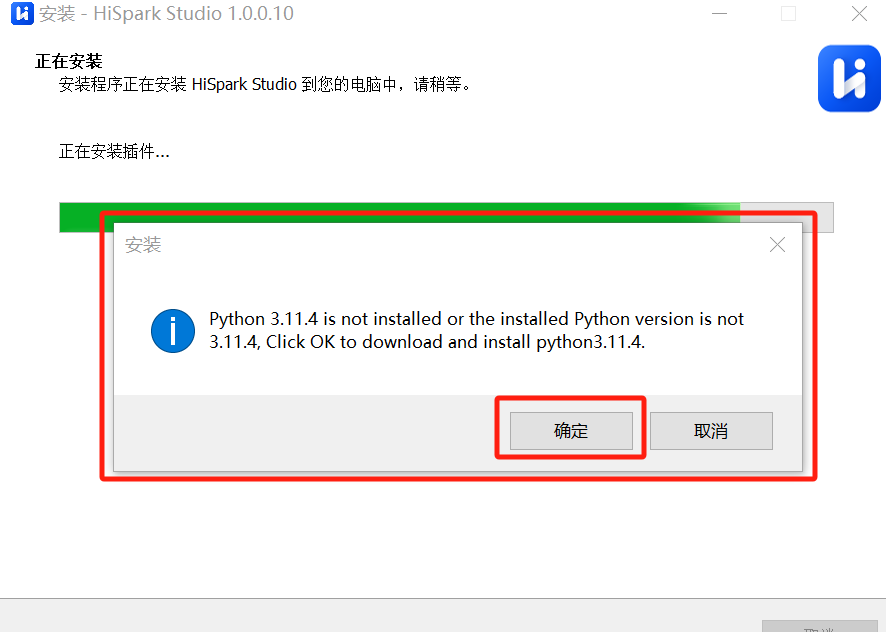Click the blue information icon in dialog
The height and width of the screenshot is (632, 886).
point(173,331)
